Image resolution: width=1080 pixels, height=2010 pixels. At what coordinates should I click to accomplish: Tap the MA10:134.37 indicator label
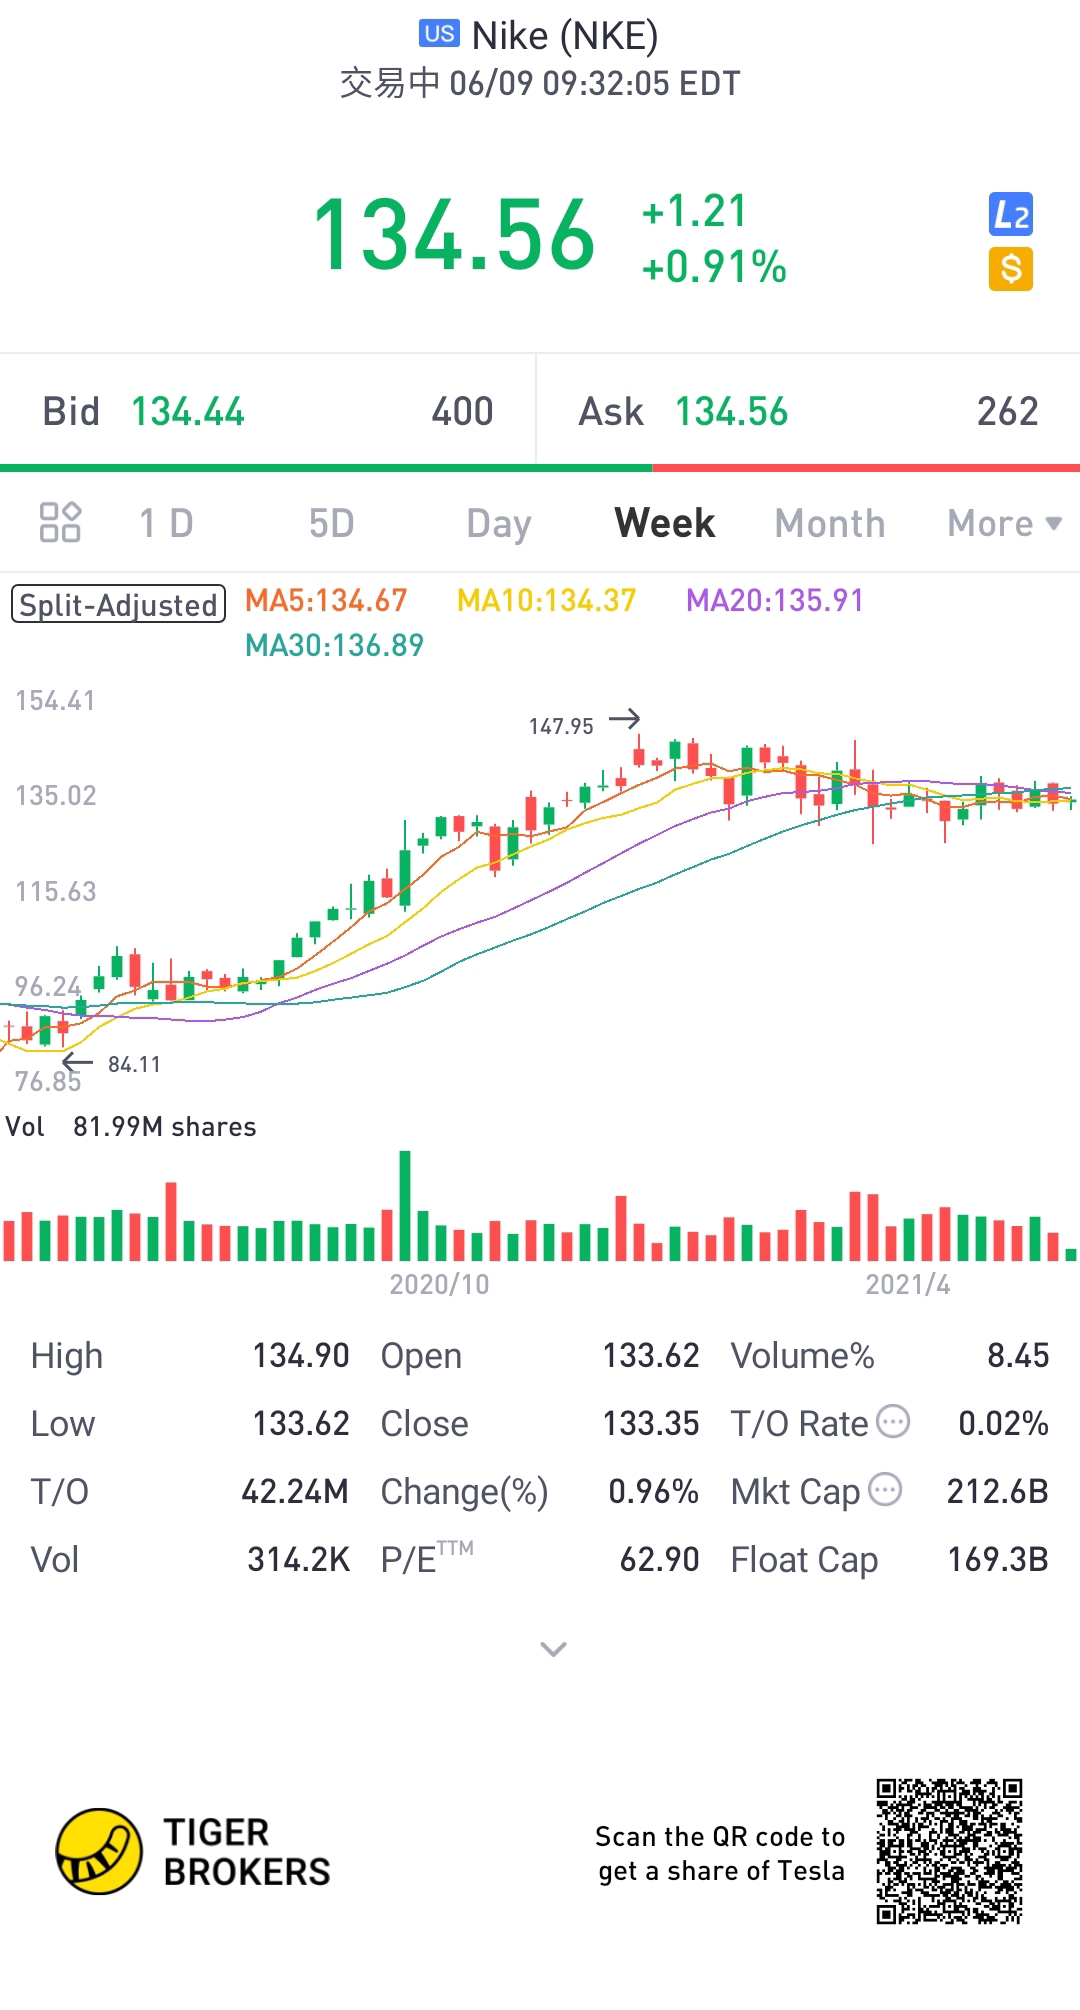point(546,600)
